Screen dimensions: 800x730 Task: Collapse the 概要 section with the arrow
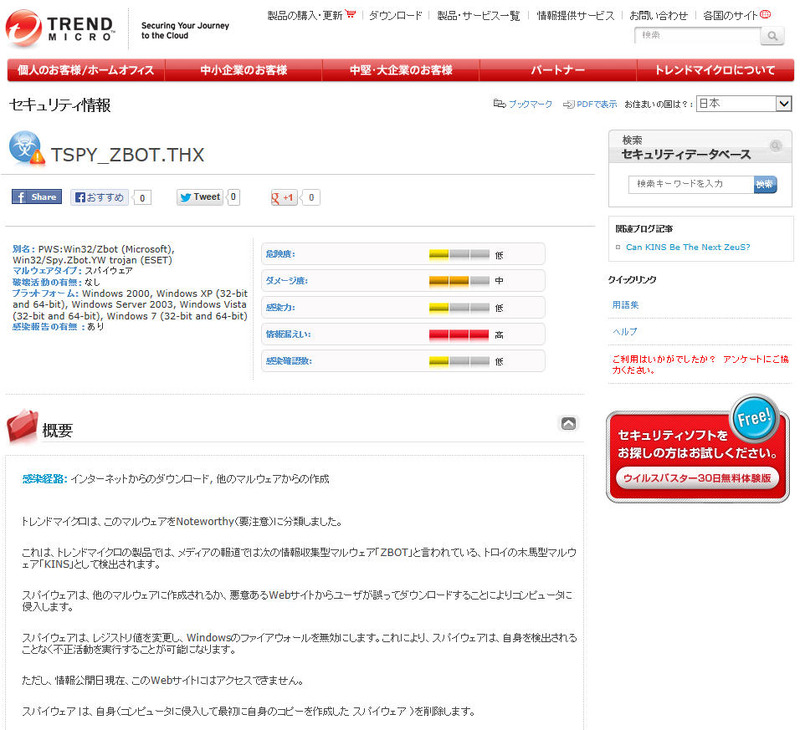coord(568,423)
